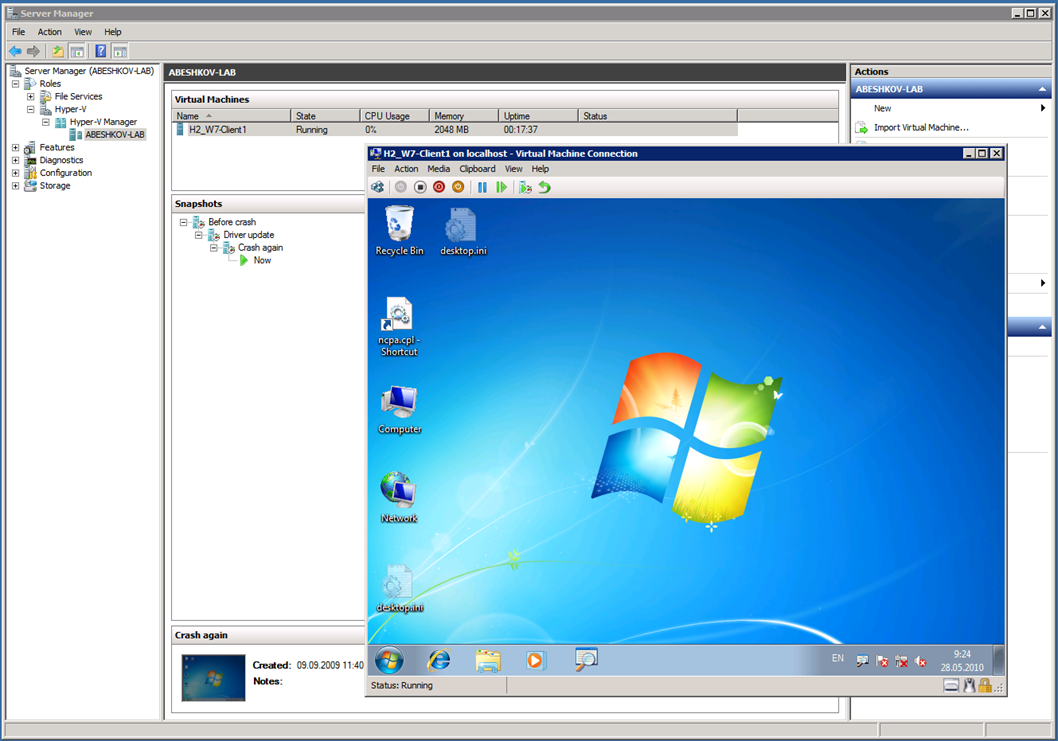Click the Ctrl+Alt+Delete icon in VM toolbar
Image resolution: width=1058 pixels, height=741 pixels.
(x=378, y=187)
